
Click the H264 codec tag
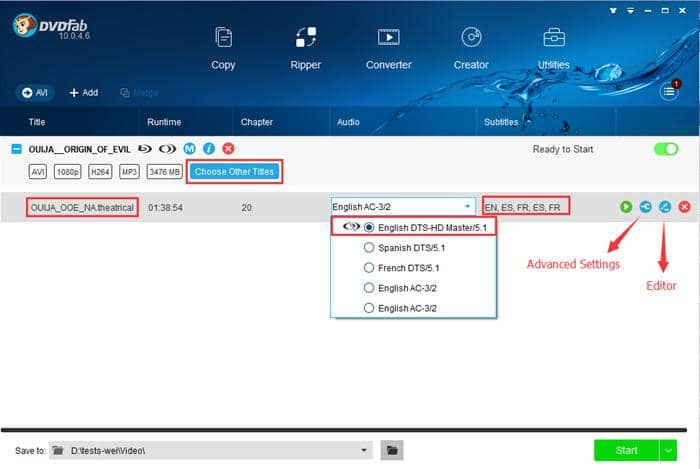tap(100, 172)
